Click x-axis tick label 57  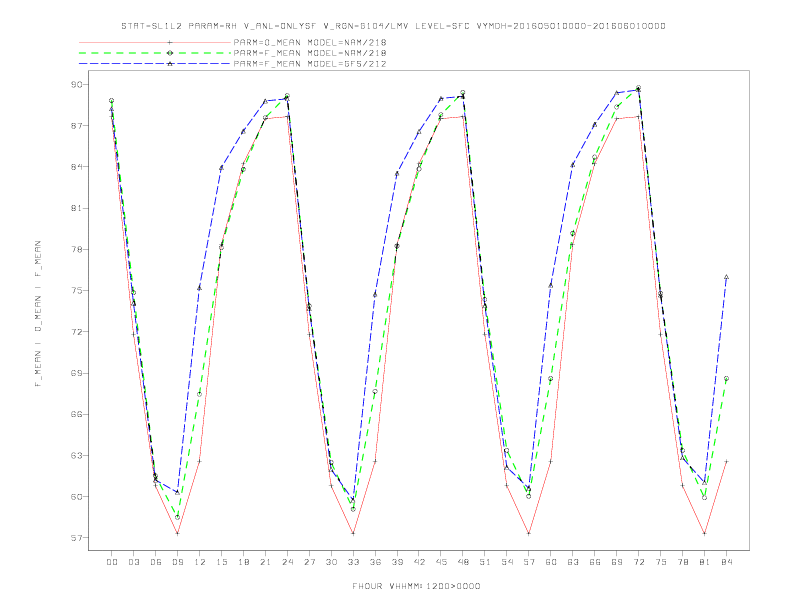point(529,562)
